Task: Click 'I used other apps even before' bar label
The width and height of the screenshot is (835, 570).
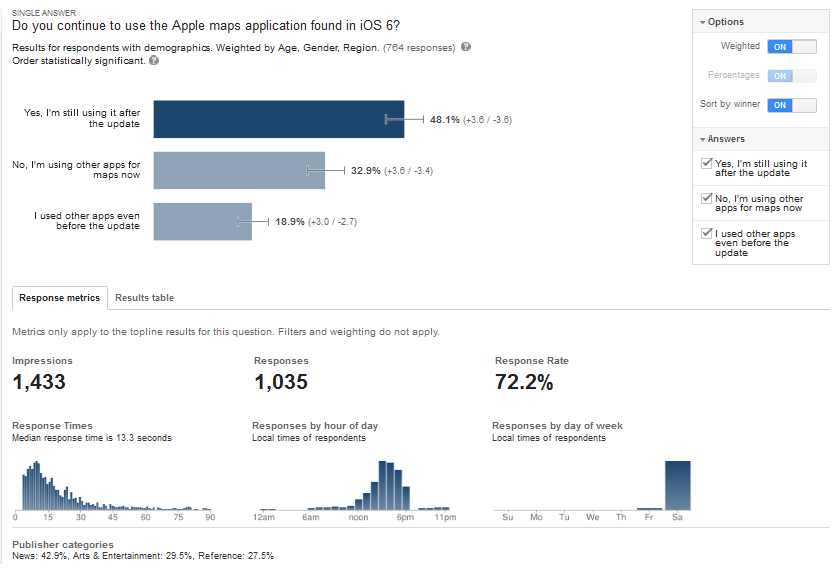Action: point(87,221)
